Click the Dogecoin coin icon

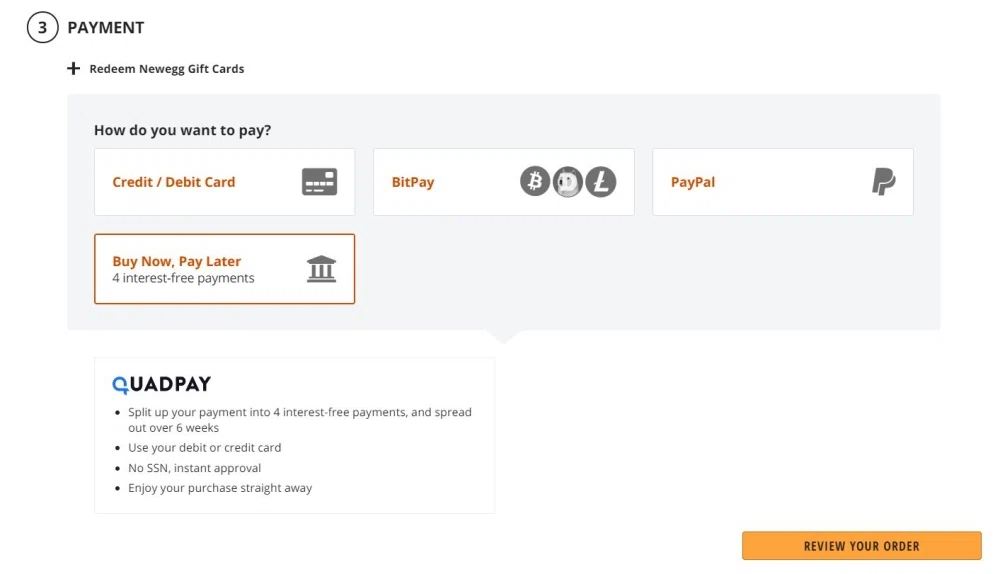click(x=568, y=182)
